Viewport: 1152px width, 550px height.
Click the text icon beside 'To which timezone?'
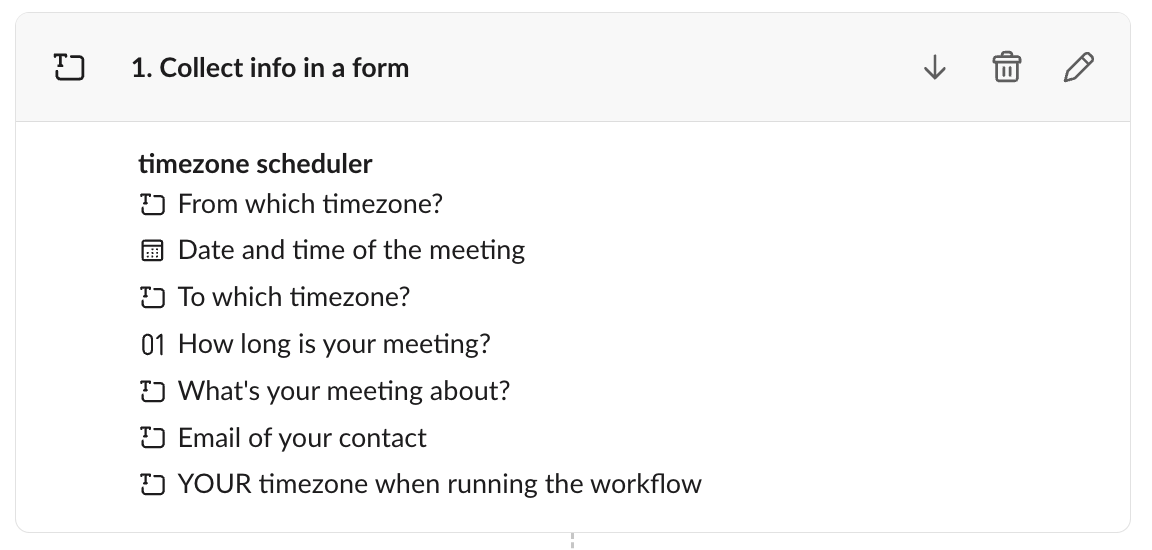pyautogui.click(x=152, y=298)
